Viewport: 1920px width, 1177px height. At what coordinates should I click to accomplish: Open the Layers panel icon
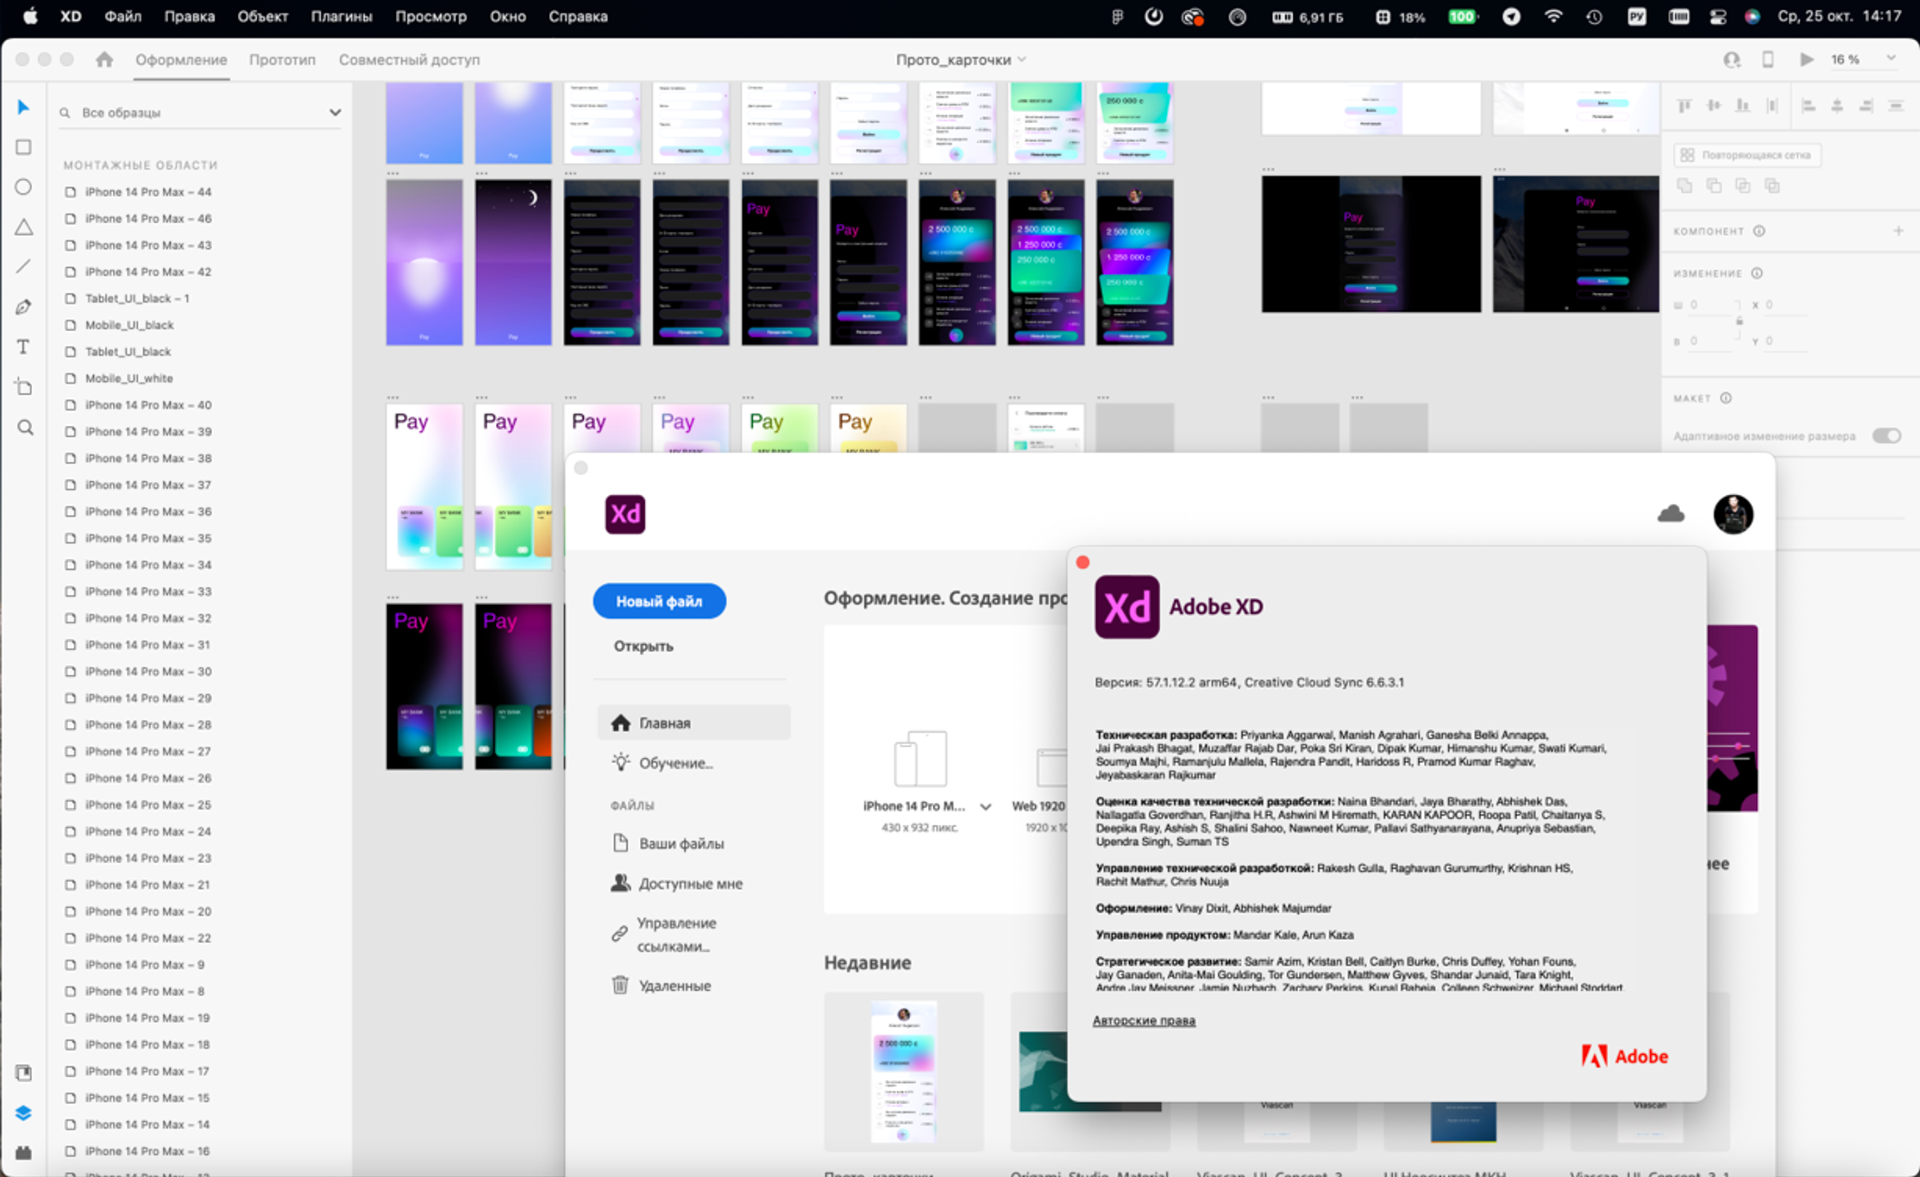coord(23,1113)
